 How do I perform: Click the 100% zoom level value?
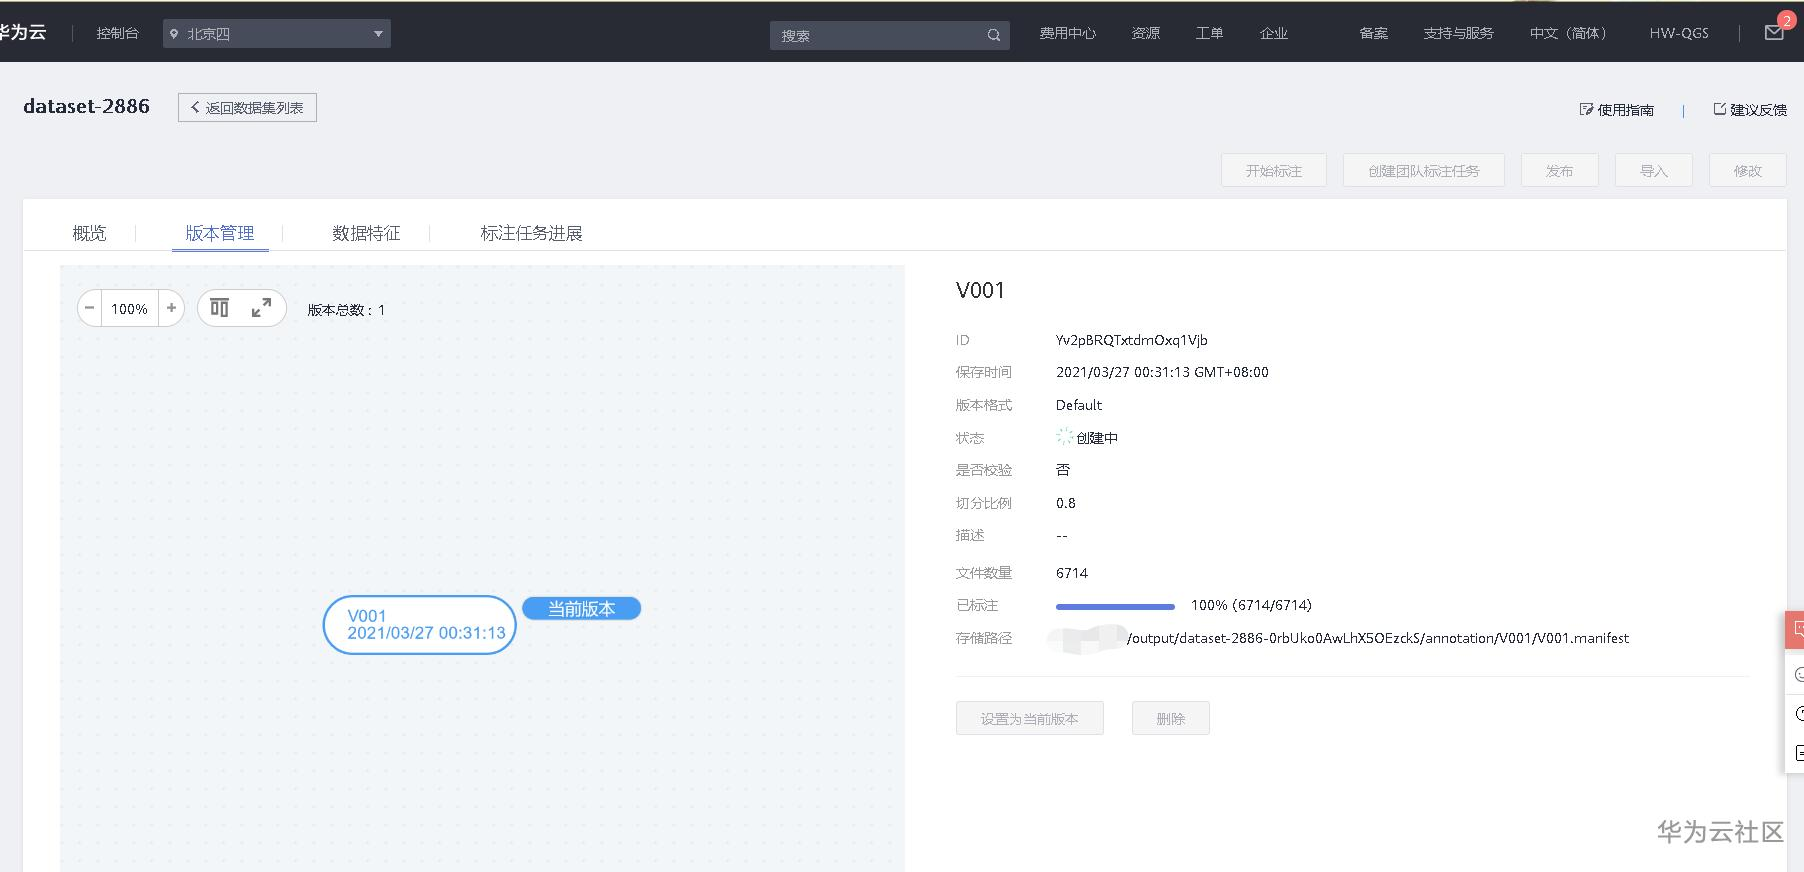[129, 309]
